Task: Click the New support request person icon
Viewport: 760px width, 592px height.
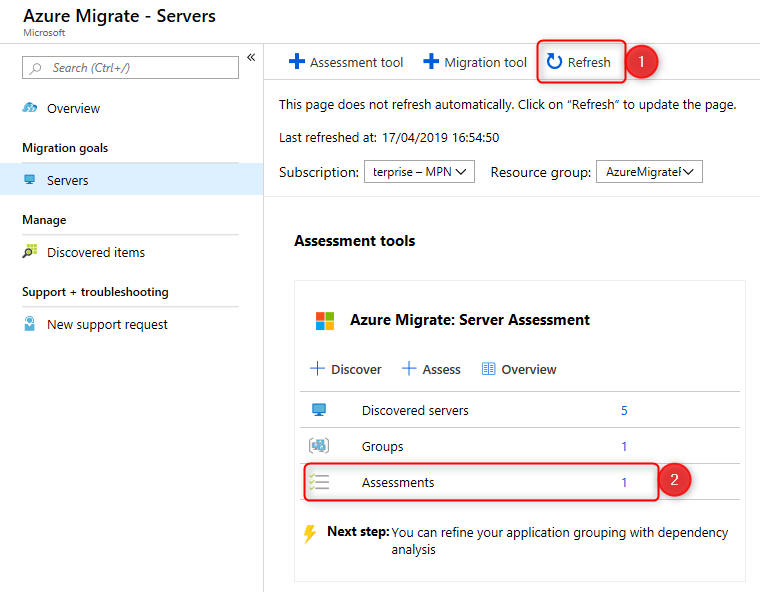Action: click(30, 323)
